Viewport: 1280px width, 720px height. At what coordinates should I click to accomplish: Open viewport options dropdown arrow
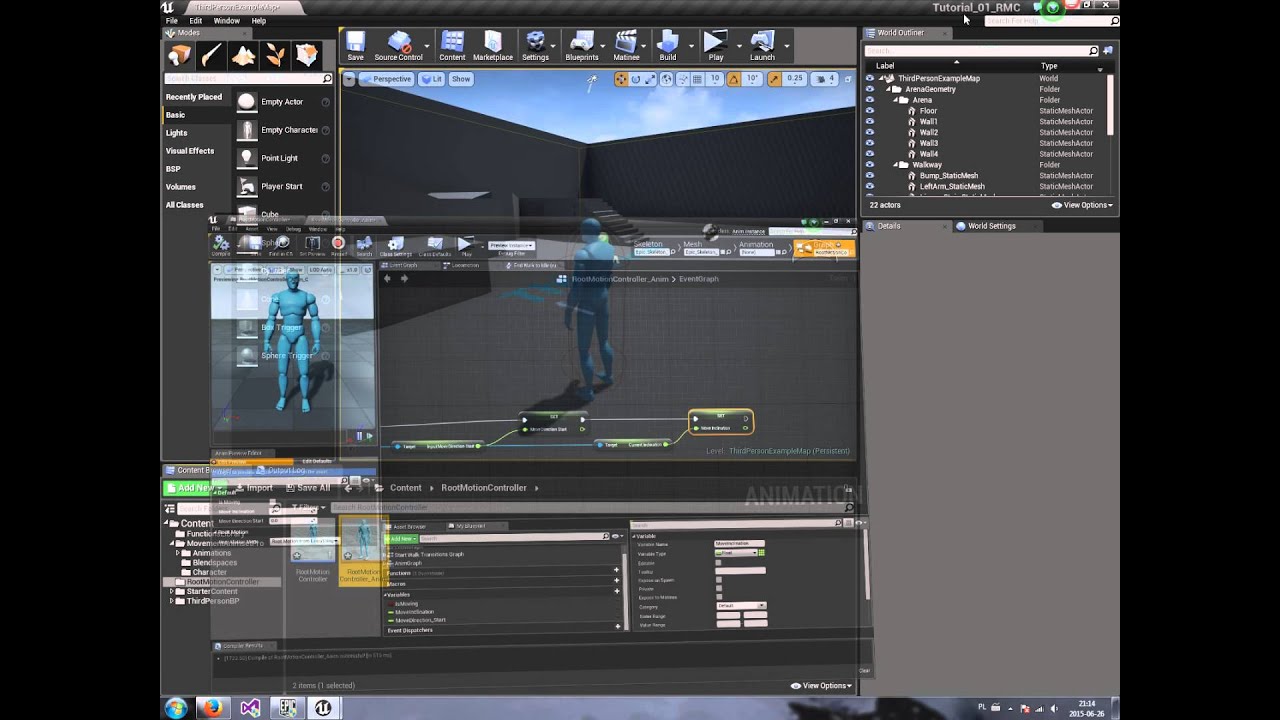349,79
